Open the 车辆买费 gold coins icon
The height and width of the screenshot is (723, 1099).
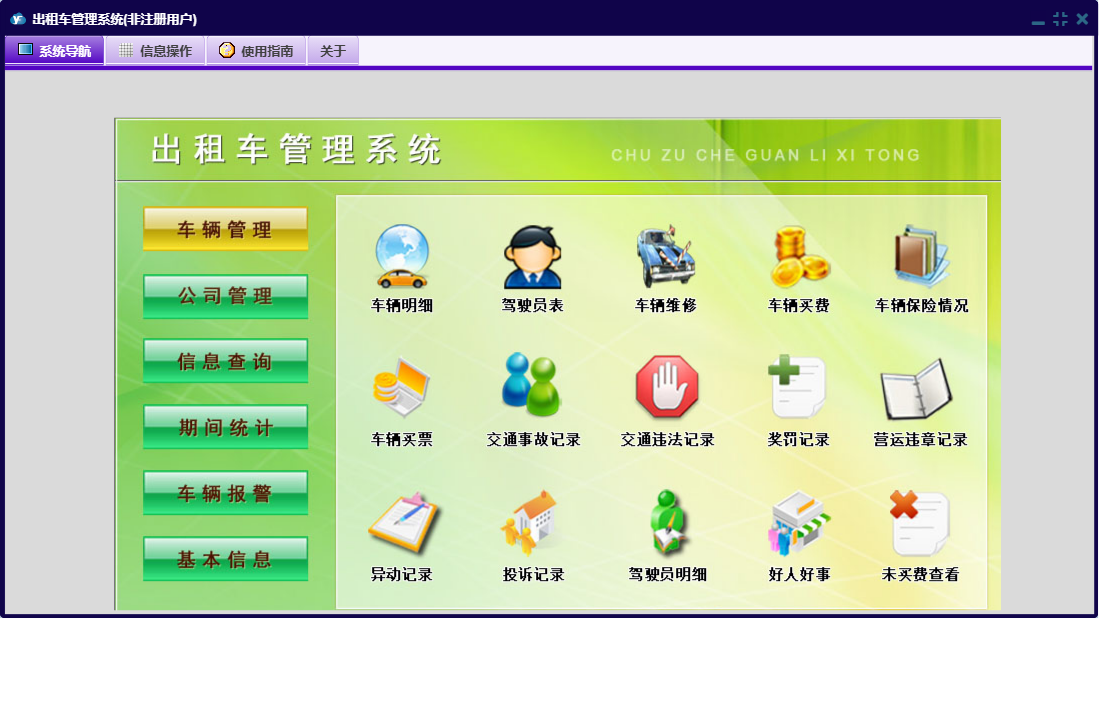(x=800, y=256)
